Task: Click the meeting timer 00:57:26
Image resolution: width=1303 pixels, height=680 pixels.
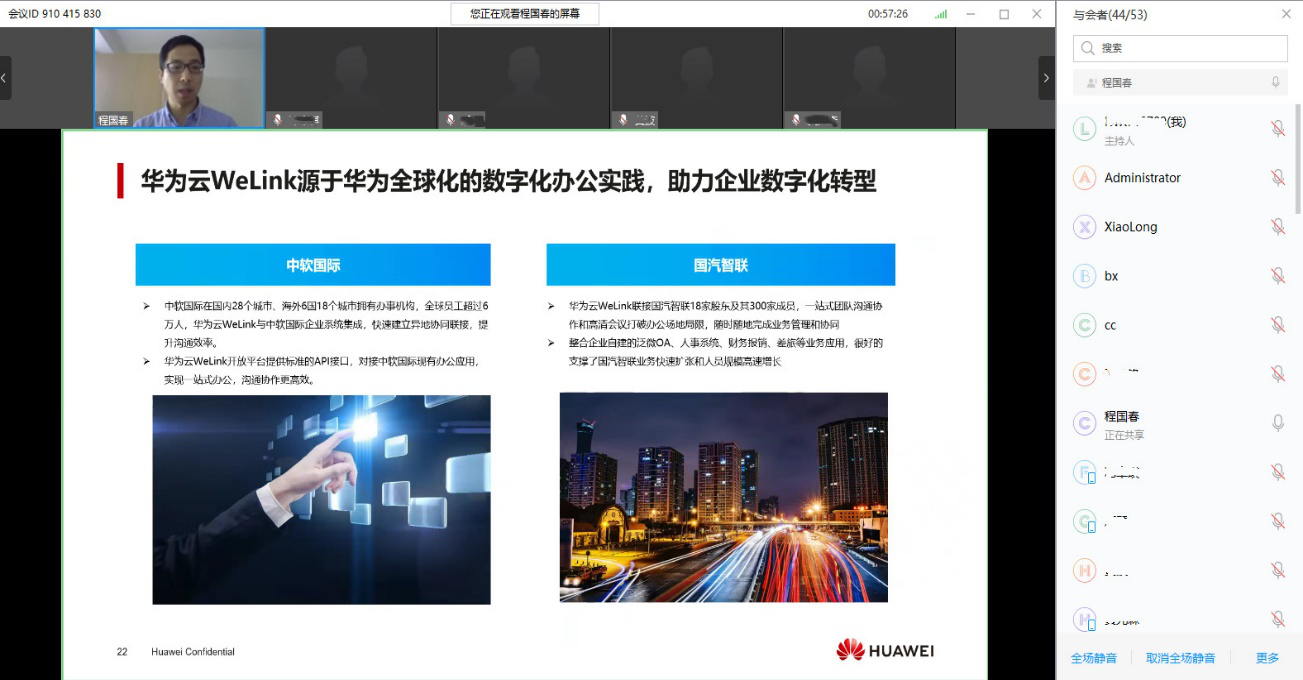Action: click(x=888, y=14)
